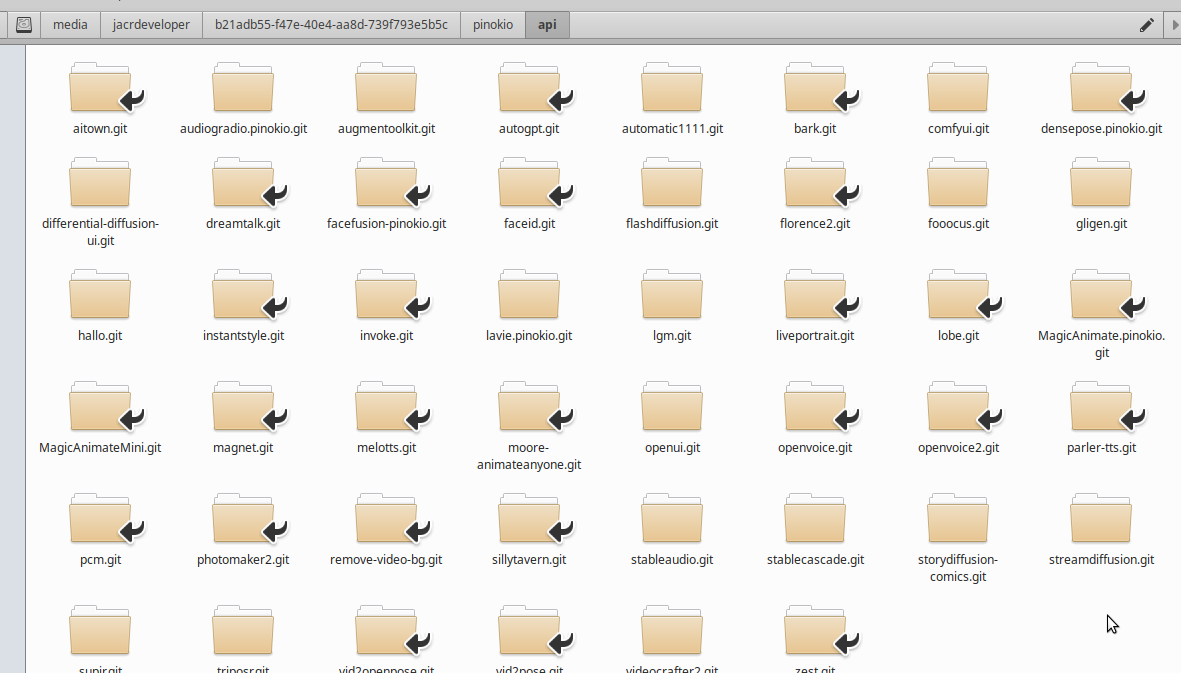Screen dimensions: 1181x673
Task: Go up to the pinokio folder
Action: tap(493, 25)
